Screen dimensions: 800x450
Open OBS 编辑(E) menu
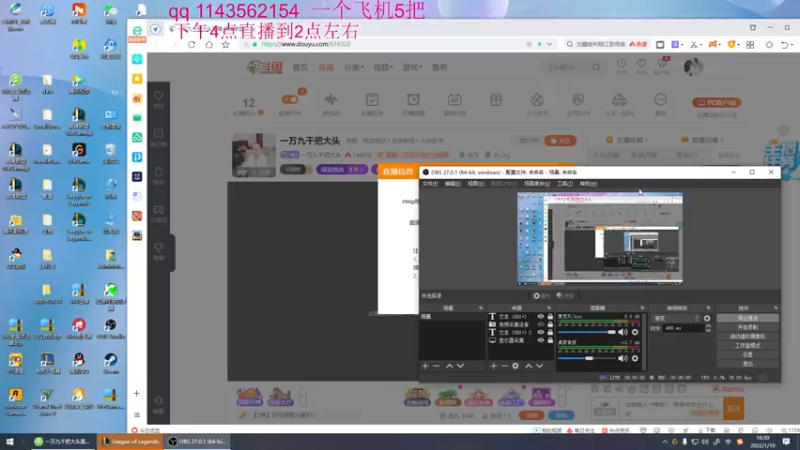(x=453, y=184)
